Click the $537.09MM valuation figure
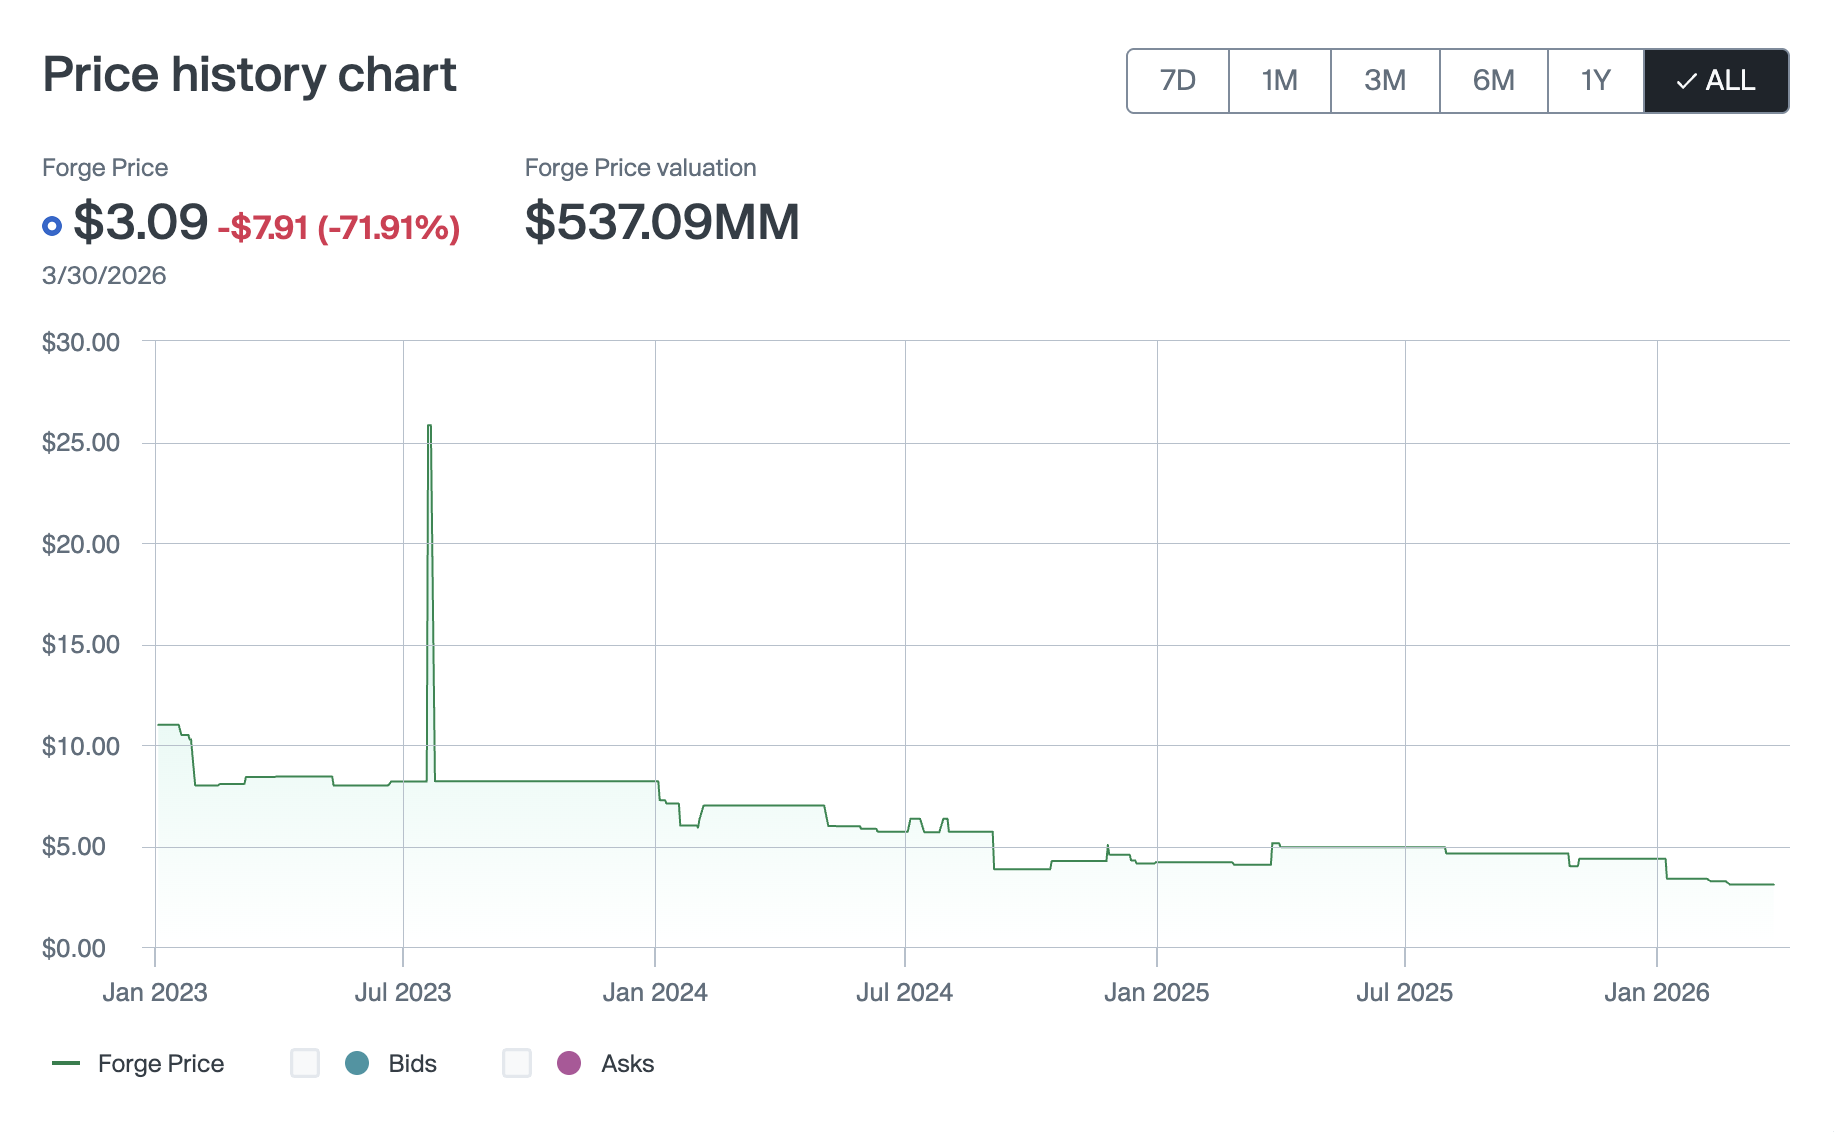Screen dimensions: 1834x1132 coord(661,222)
